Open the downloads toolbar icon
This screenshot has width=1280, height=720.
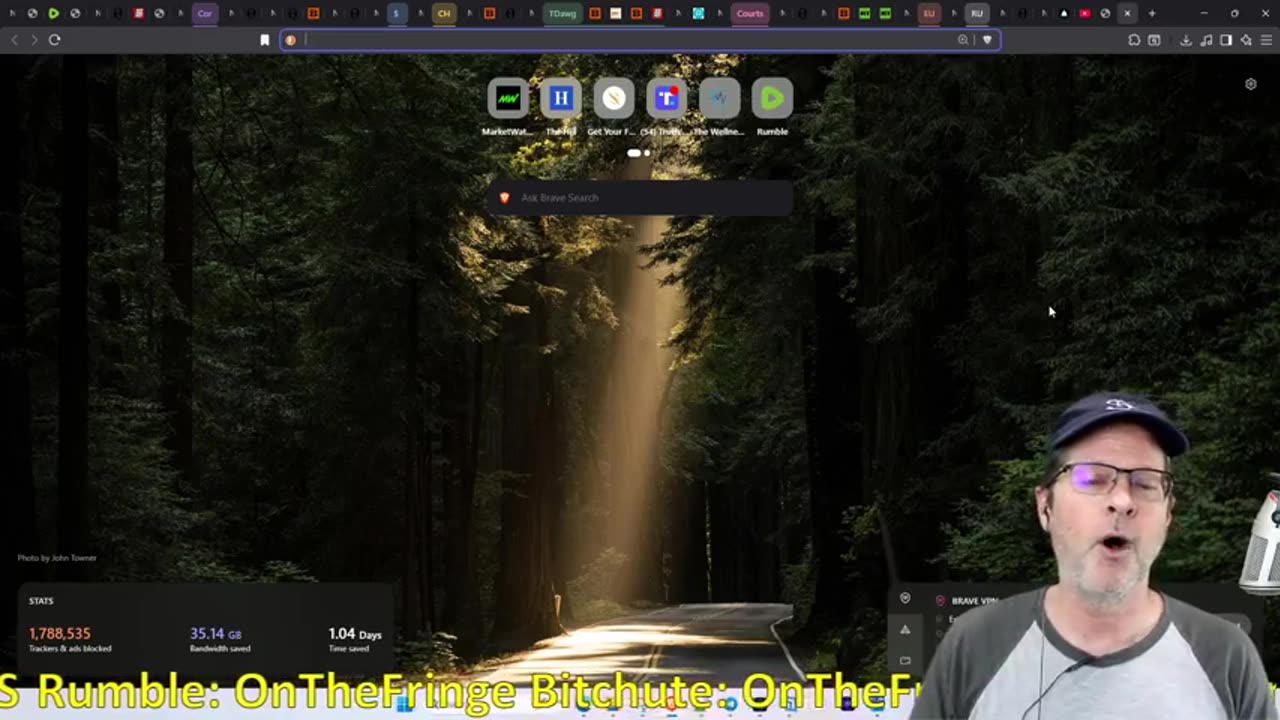pyautogui.click(x=1186, y=40)
